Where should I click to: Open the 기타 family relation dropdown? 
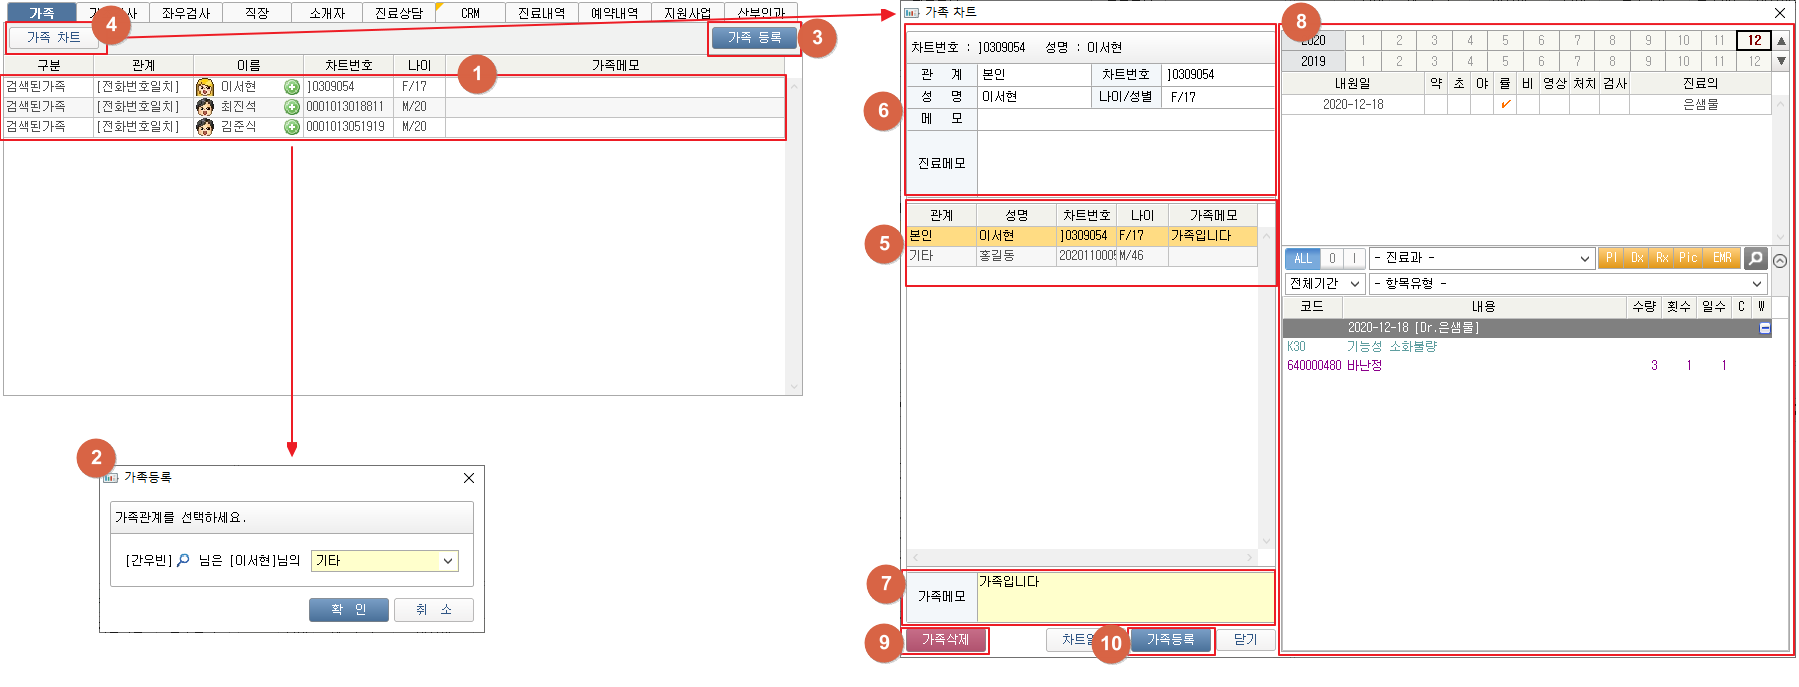(385, 561)
